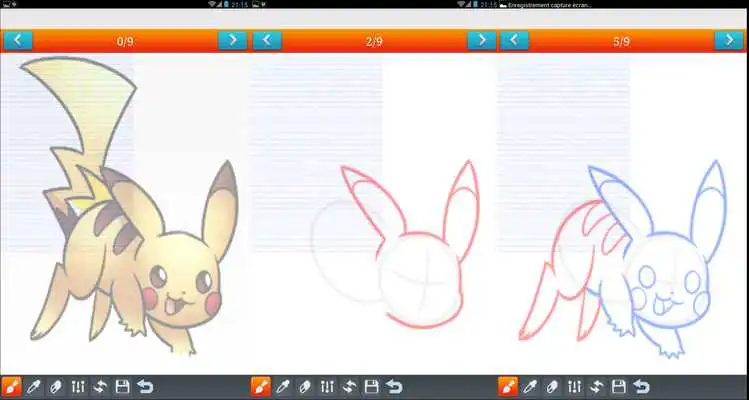Go to previous step from 0/9

[18, 41]
